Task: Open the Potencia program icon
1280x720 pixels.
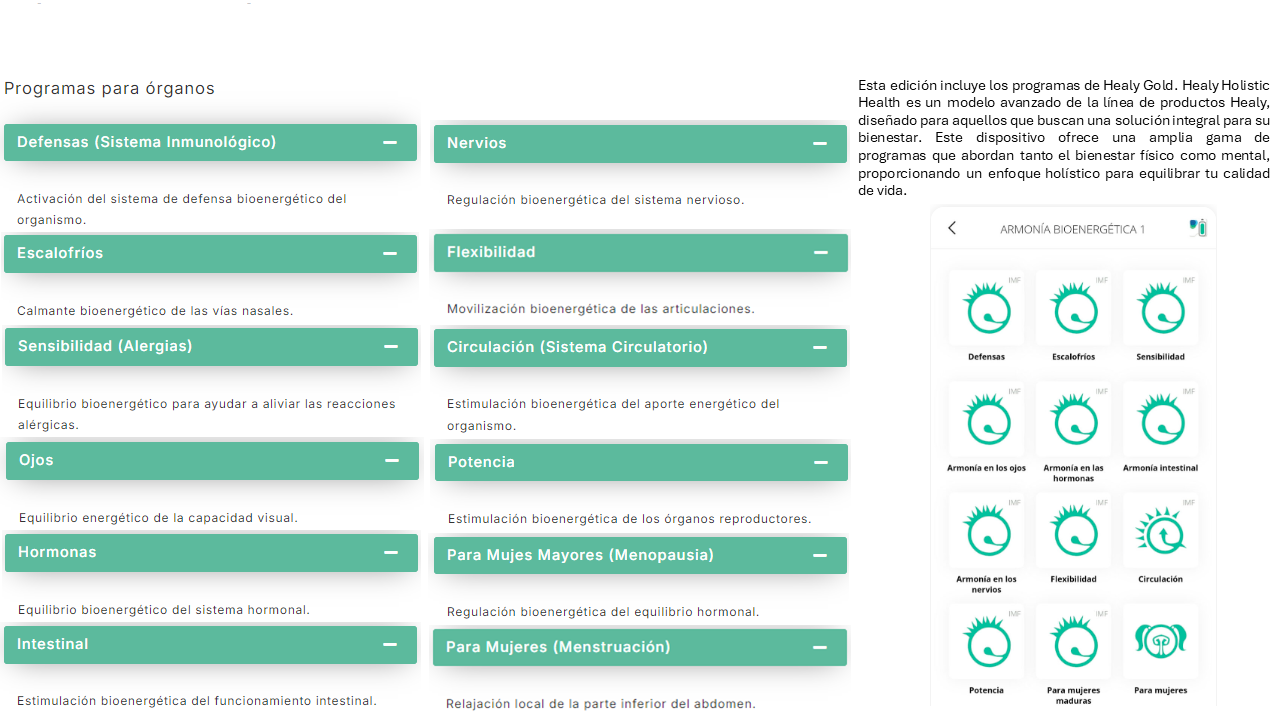Action: click(986, 642)
